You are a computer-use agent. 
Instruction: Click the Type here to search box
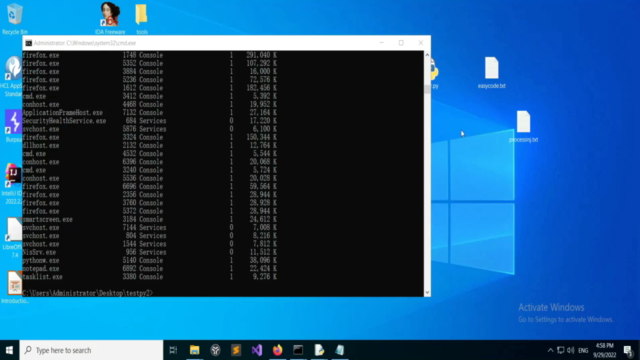click(91, 350)
